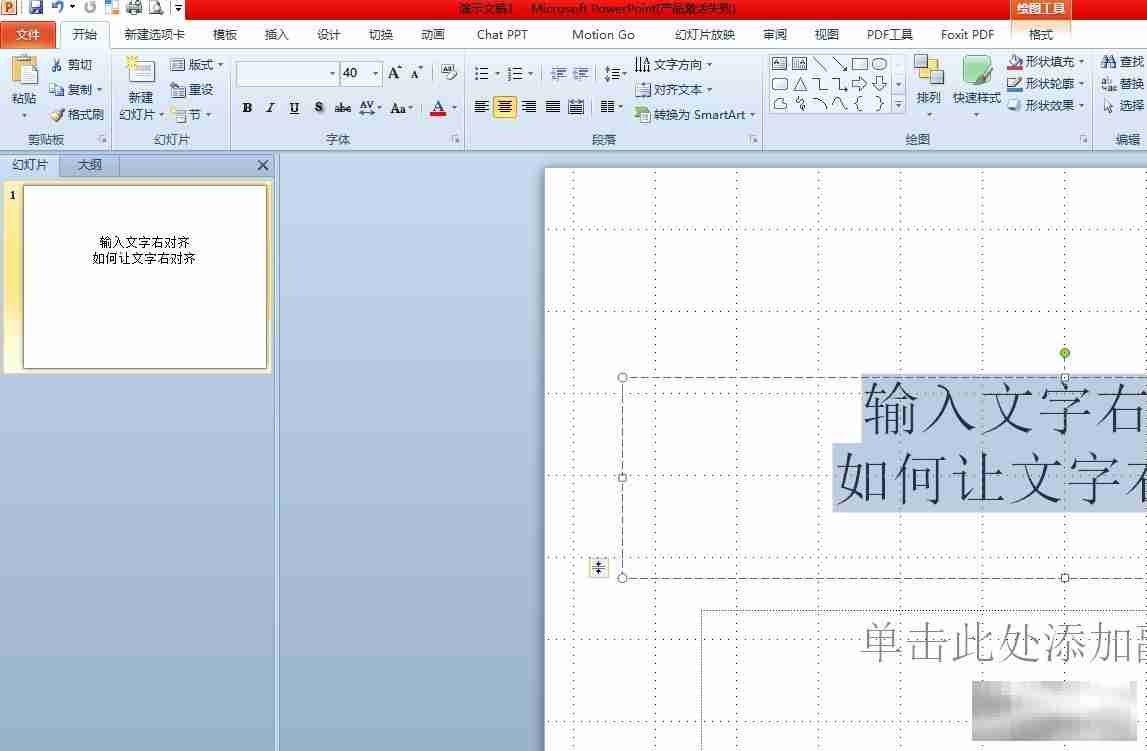Image resolution: width=1147 pixels, height=751 pixels.
Task: Click the Save icon in quick access toolbar
Action: coord(37,7)
